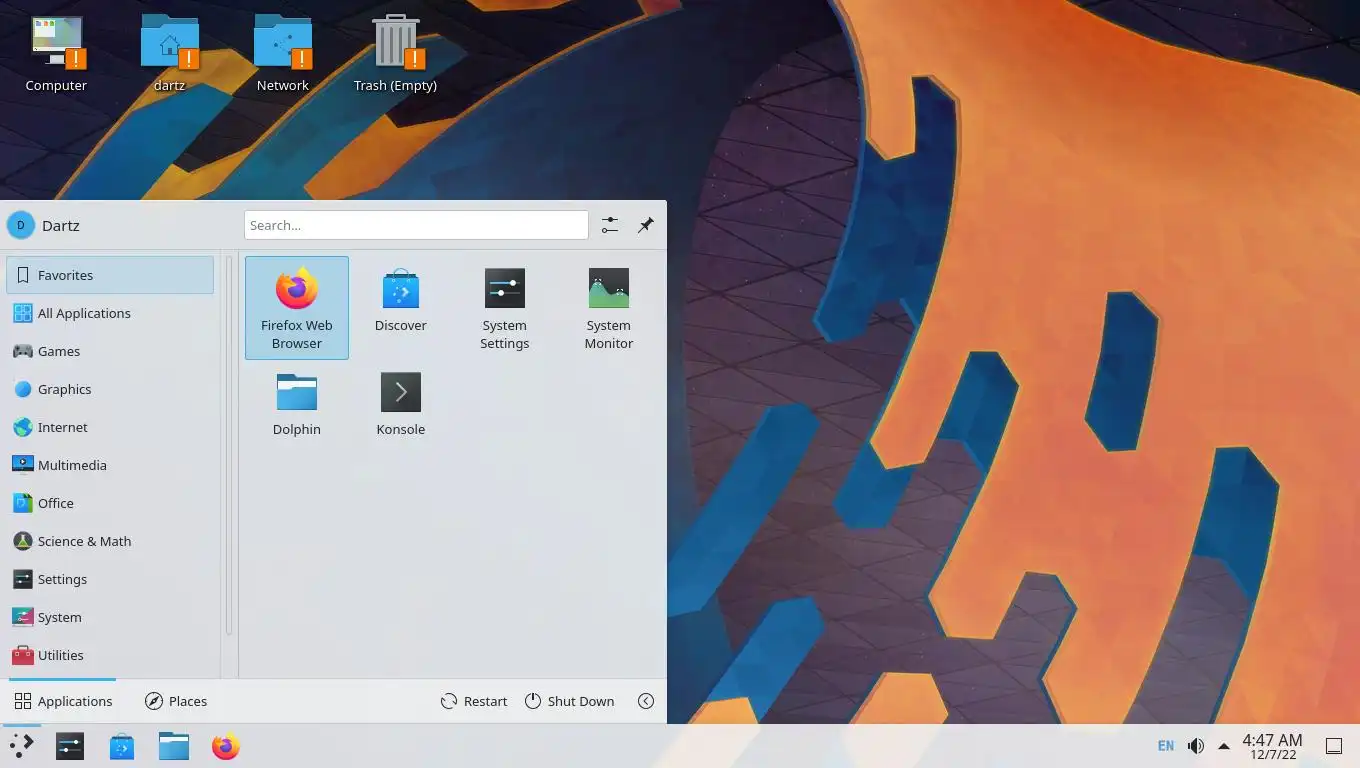This screenshot has width=1360, height=768.
Task: Click the Restart button
Action: point(474,701)
